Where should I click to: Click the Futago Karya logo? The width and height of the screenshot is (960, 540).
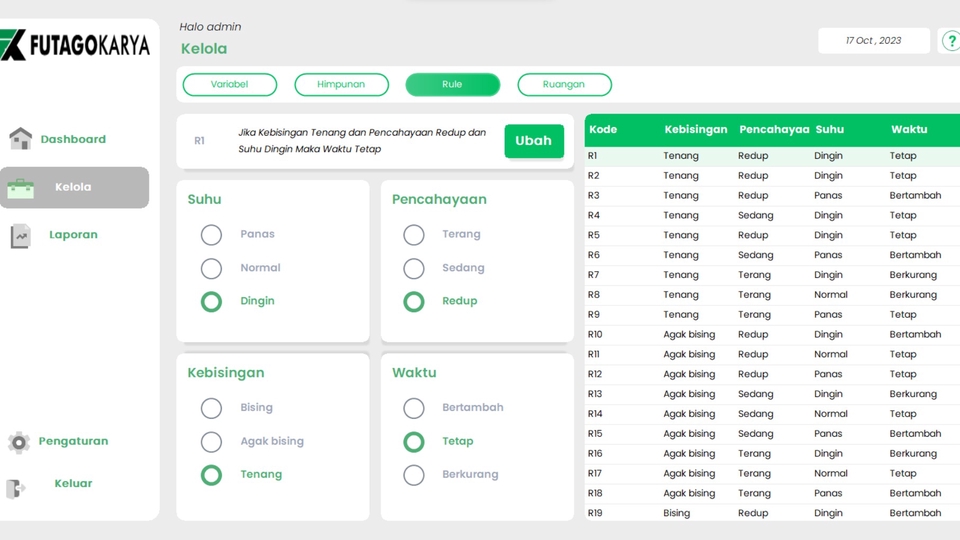pos(75,45)
